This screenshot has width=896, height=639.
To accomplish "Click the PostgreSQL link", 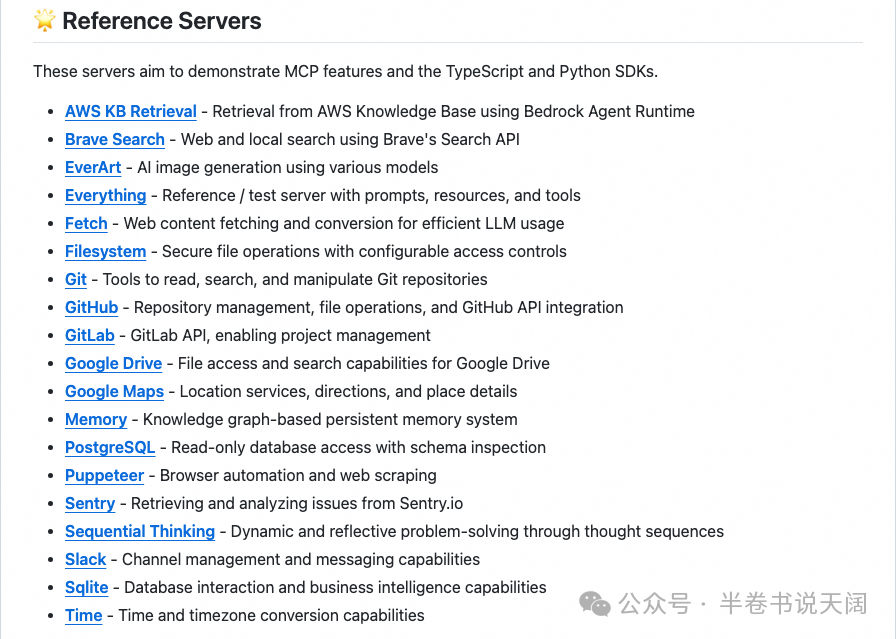I will (110, 448).
